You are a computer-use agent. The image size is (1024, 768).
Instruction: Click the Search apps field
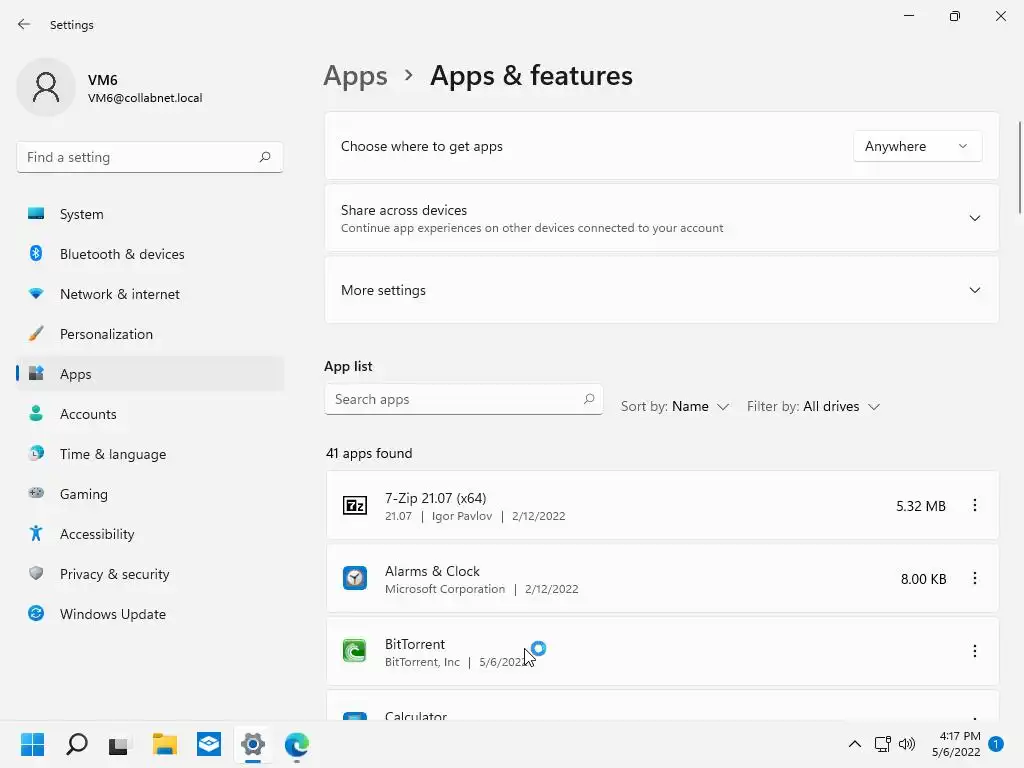click(x=455, y=399)
